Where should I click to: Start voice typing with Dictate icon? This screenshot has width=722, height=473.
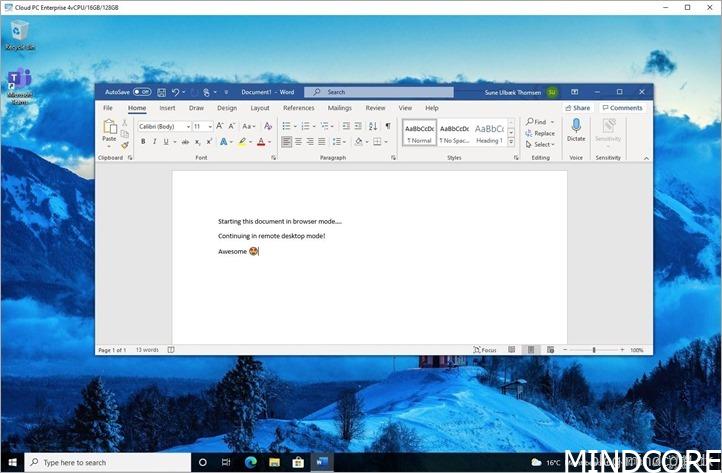(x=576, y=129)
